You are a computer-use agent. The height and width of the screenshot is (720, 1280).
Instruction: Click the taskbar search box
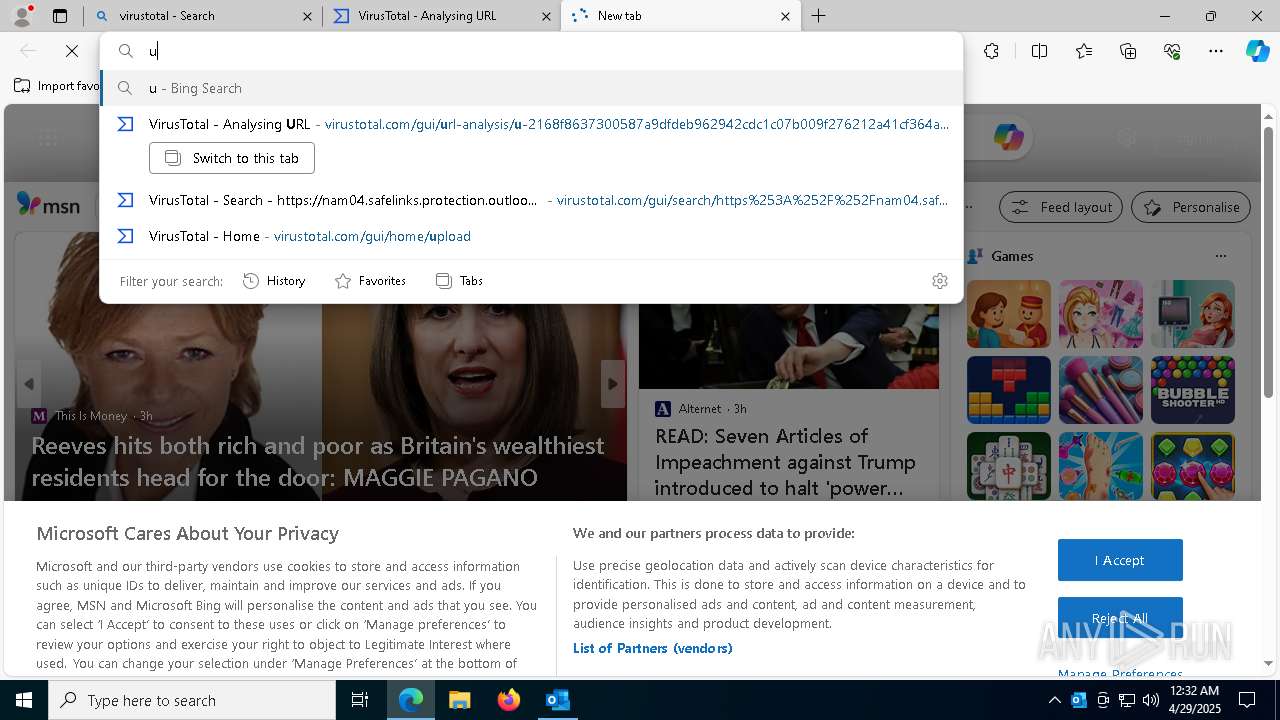click(192, 700)
